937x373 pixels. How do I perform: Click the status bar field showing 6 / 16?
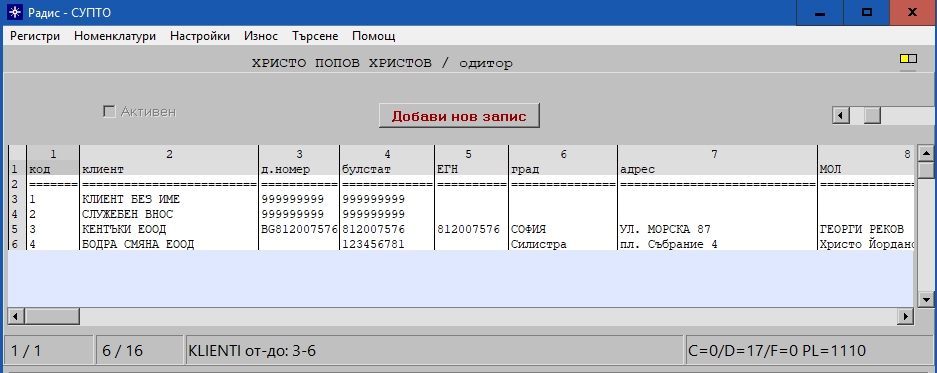[139, 350]
